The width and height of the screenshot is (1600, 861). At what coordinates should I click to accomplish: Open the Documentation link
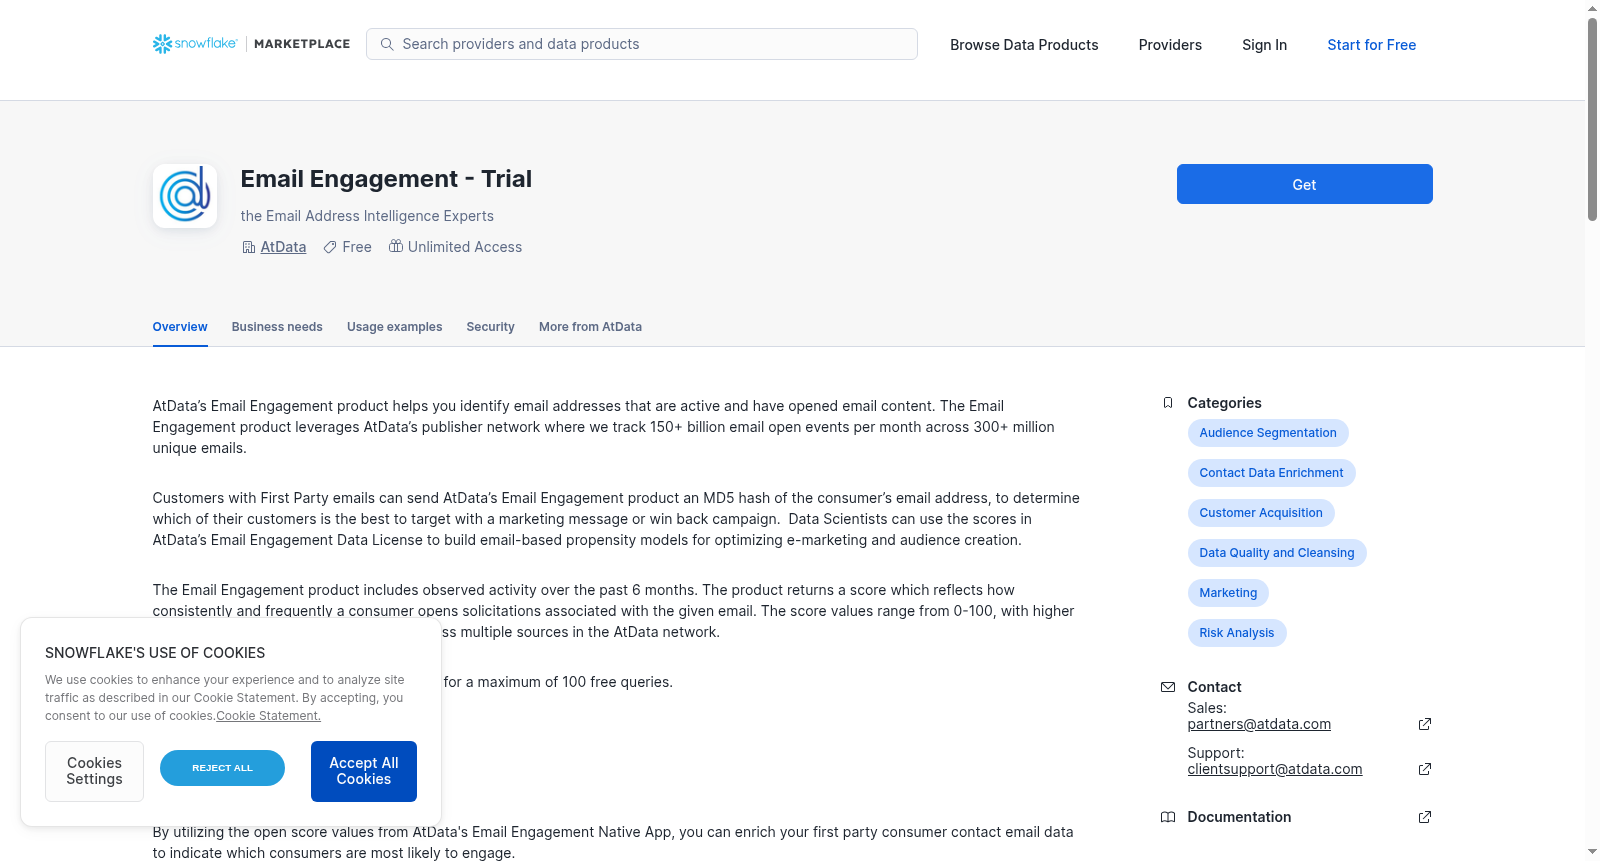(1239, 817)
